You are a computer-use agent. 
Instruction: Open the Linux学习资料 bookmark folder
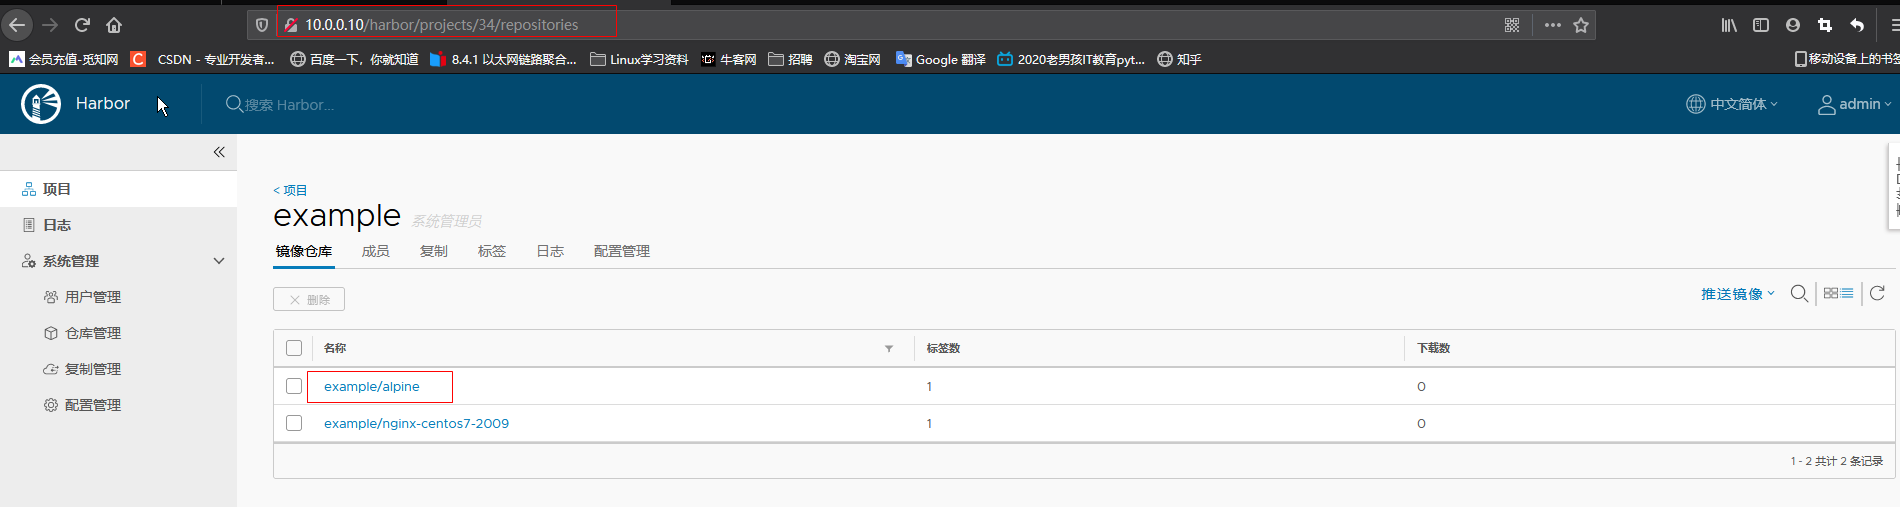click(x=639, y=60)
